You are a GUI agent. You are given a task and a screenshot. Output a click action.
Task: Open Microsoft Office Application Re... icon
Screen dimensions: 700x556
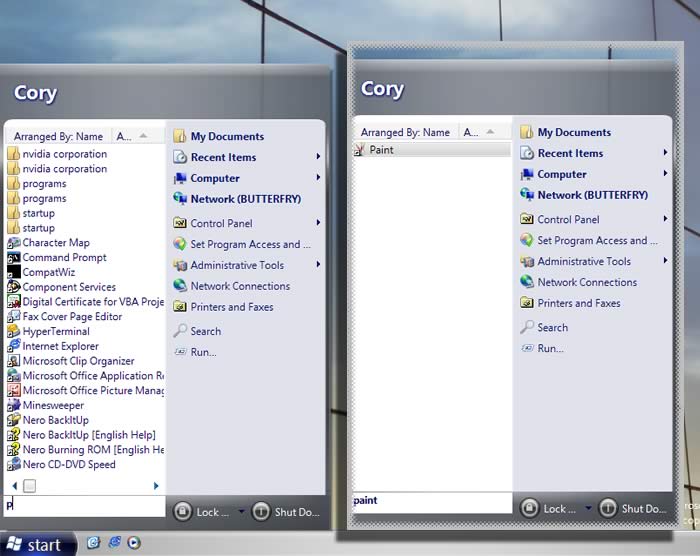coord(14,376)
